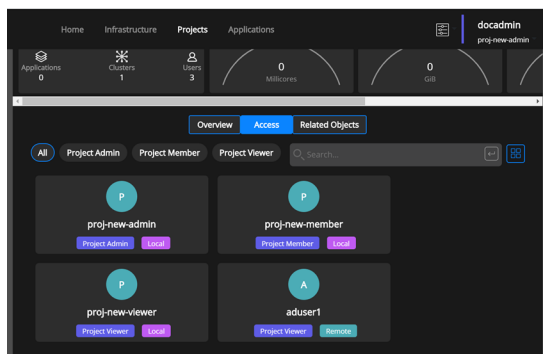Open the docadmin user menu
This screenshot has width=551, height=362.
pos(503,31)
